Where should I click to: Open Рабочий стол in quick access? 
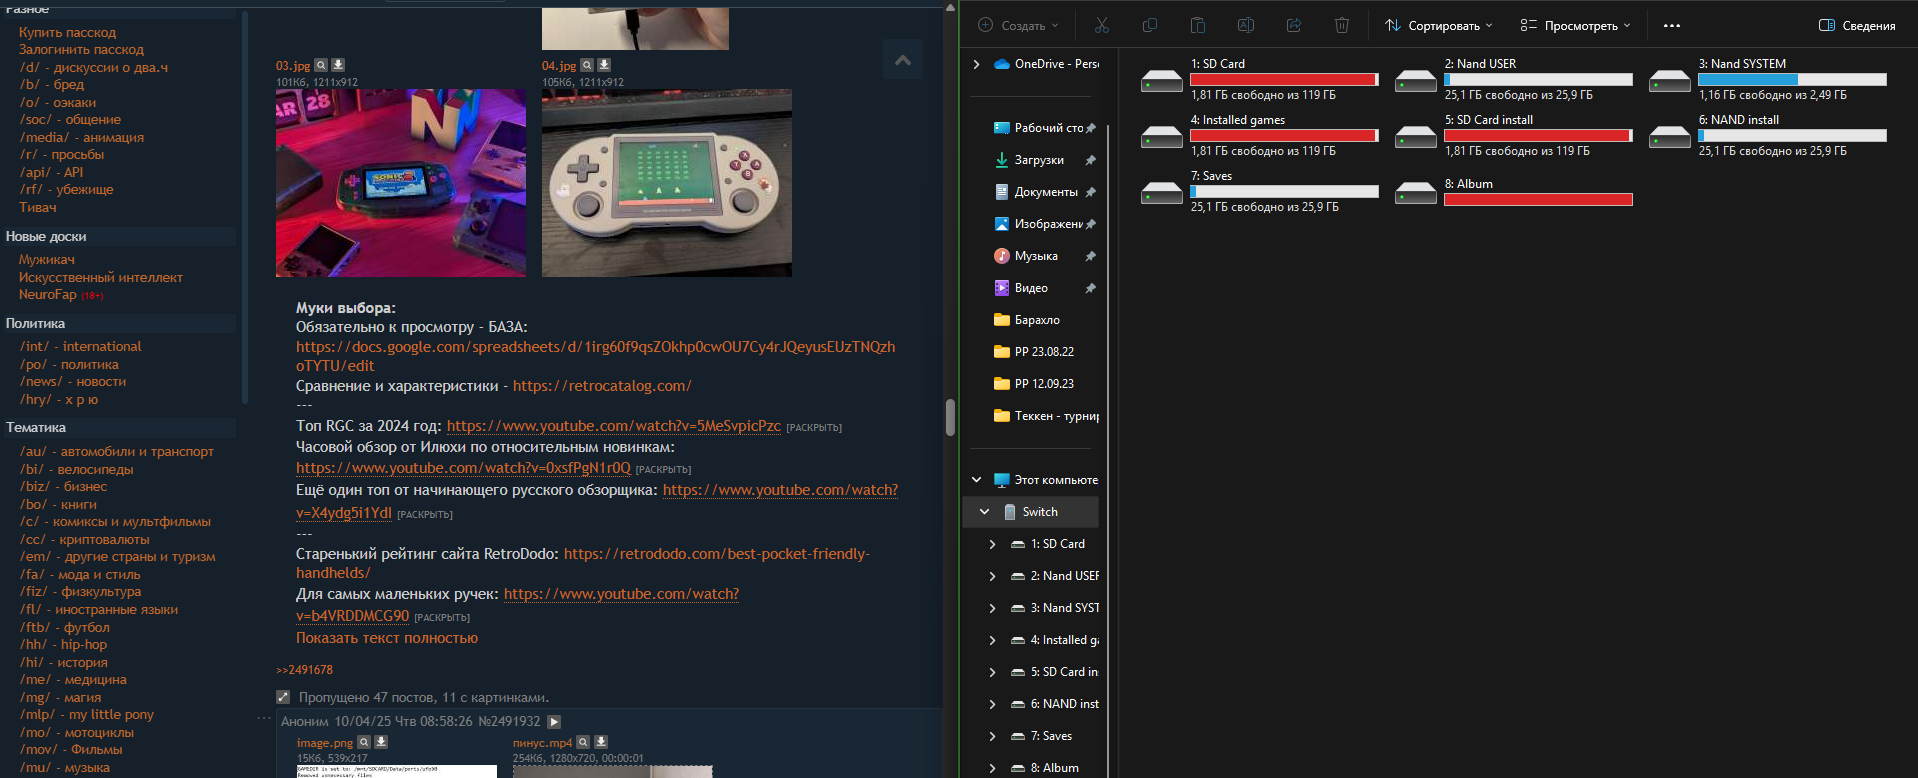(1040, 128)
